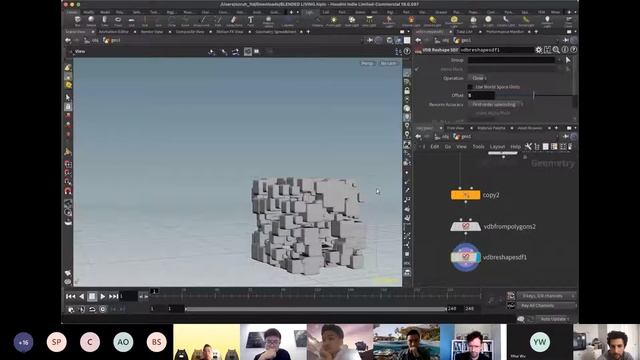Click the select tool arrow in left toolbar
This screenshot has width=640, height=360.
coord(68,98)
